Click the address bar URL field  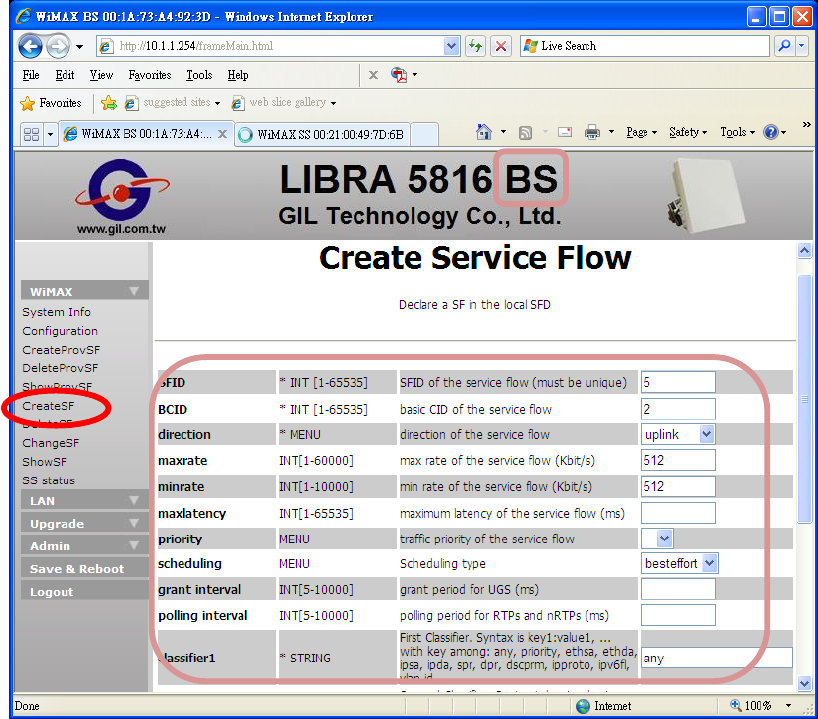click(x=270, y=46)
